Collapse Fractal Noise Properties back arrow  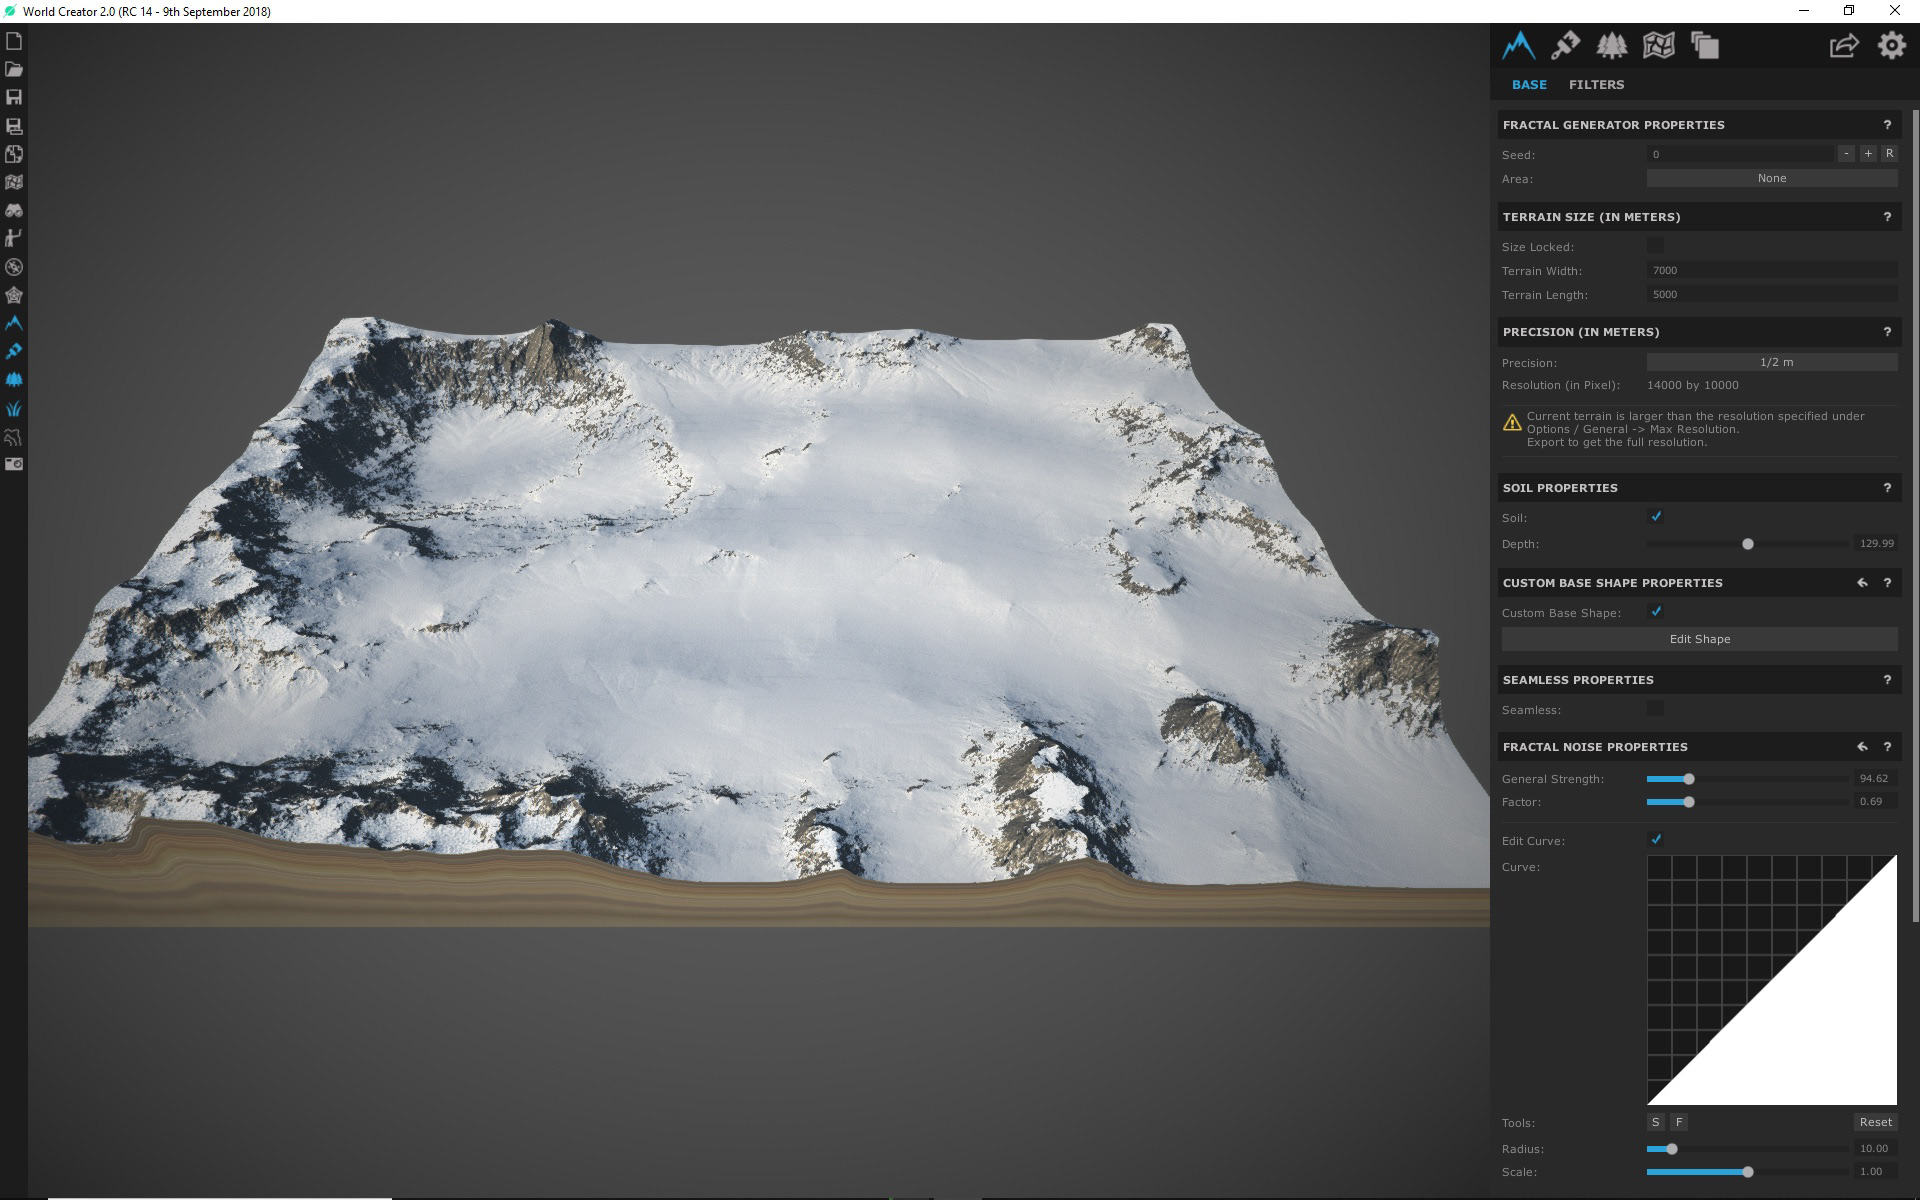coord(1862,747)
